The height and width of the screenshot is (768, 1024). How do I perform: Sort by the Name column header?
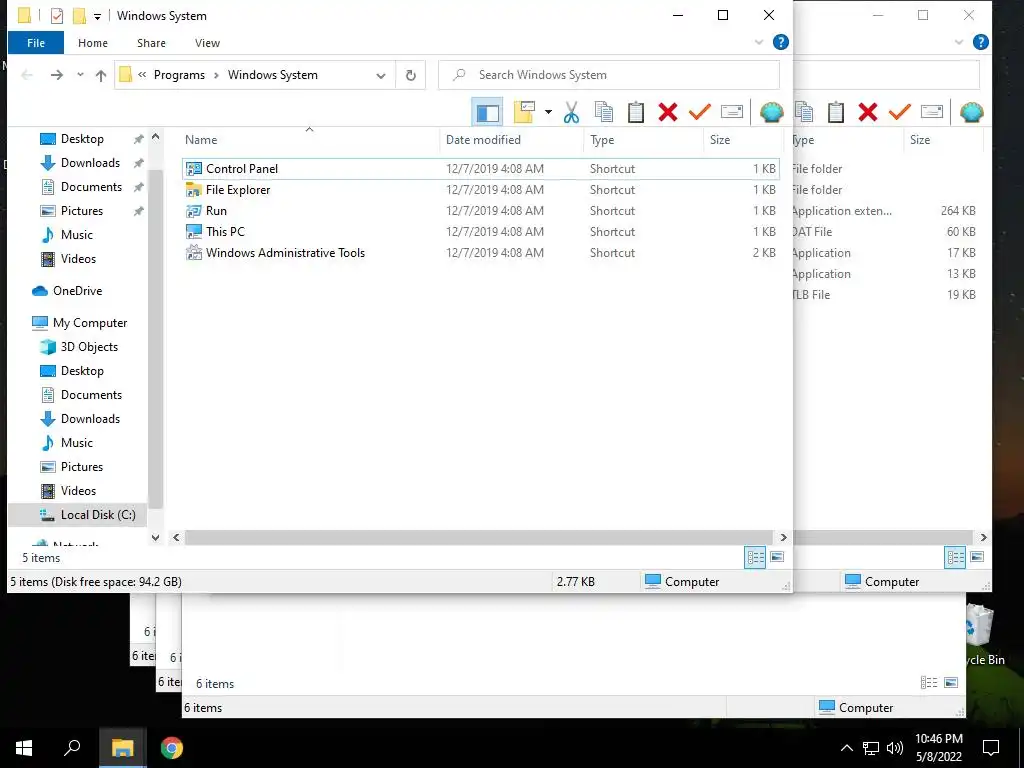click(310, 140)
